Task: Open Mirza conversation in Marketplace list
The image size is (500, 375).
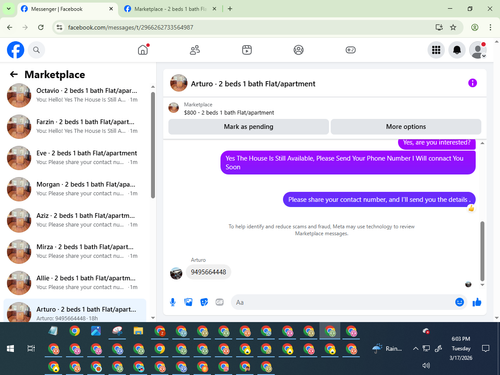Action: coord(75,252)
